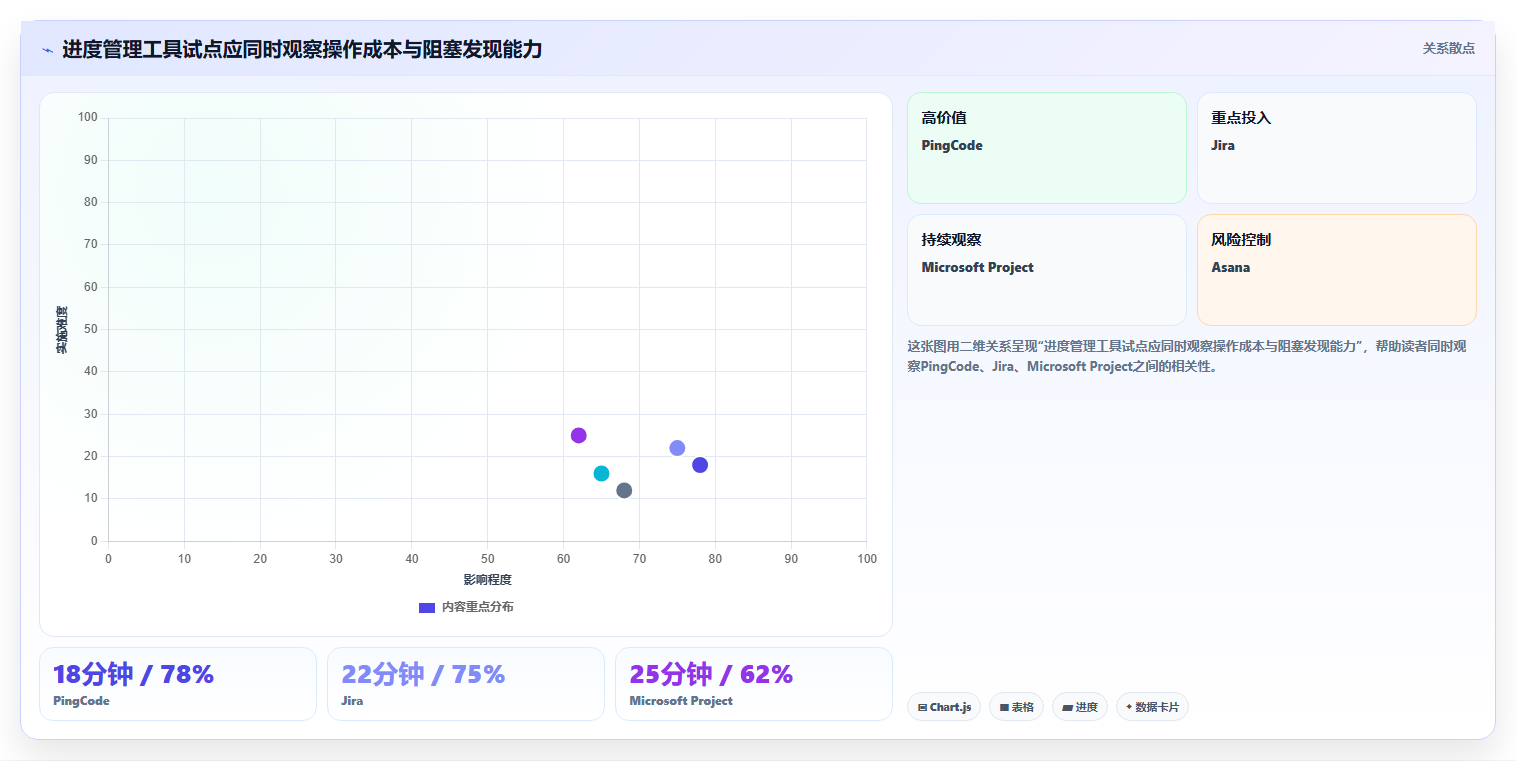The image size is (1516, 761).
Task: Click the 表格 tag chip
Action: (1016, 707)
